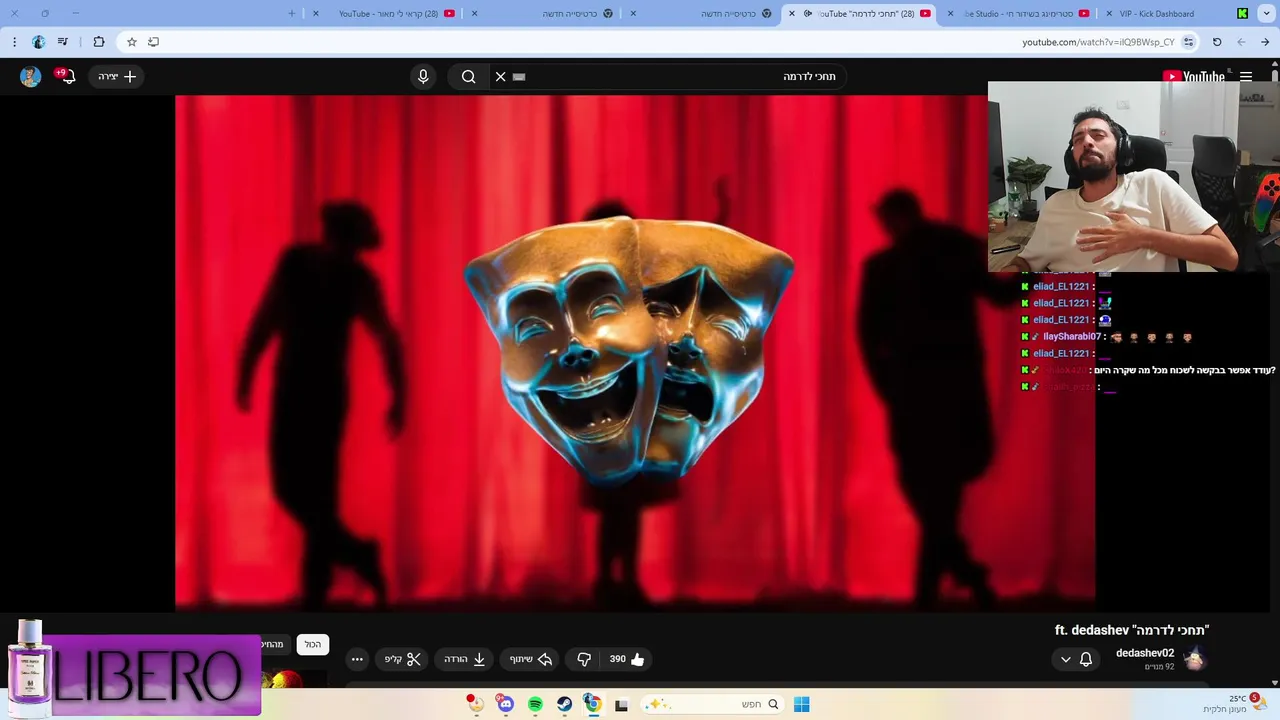Expand the tab search dropdown arrow
Image resolution: width=1280 pixels, height=720 pixels.
(x=1267, y=13)
